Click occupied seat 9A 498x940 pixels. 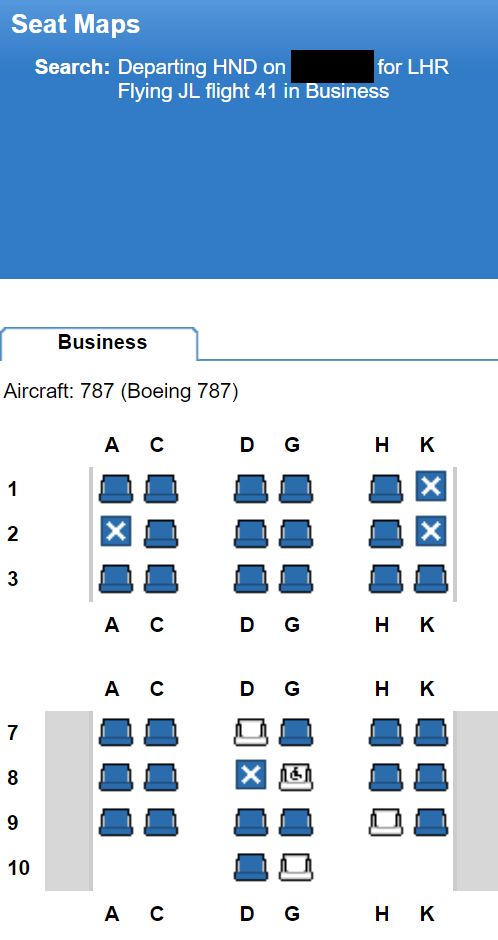tap(116, 822)
